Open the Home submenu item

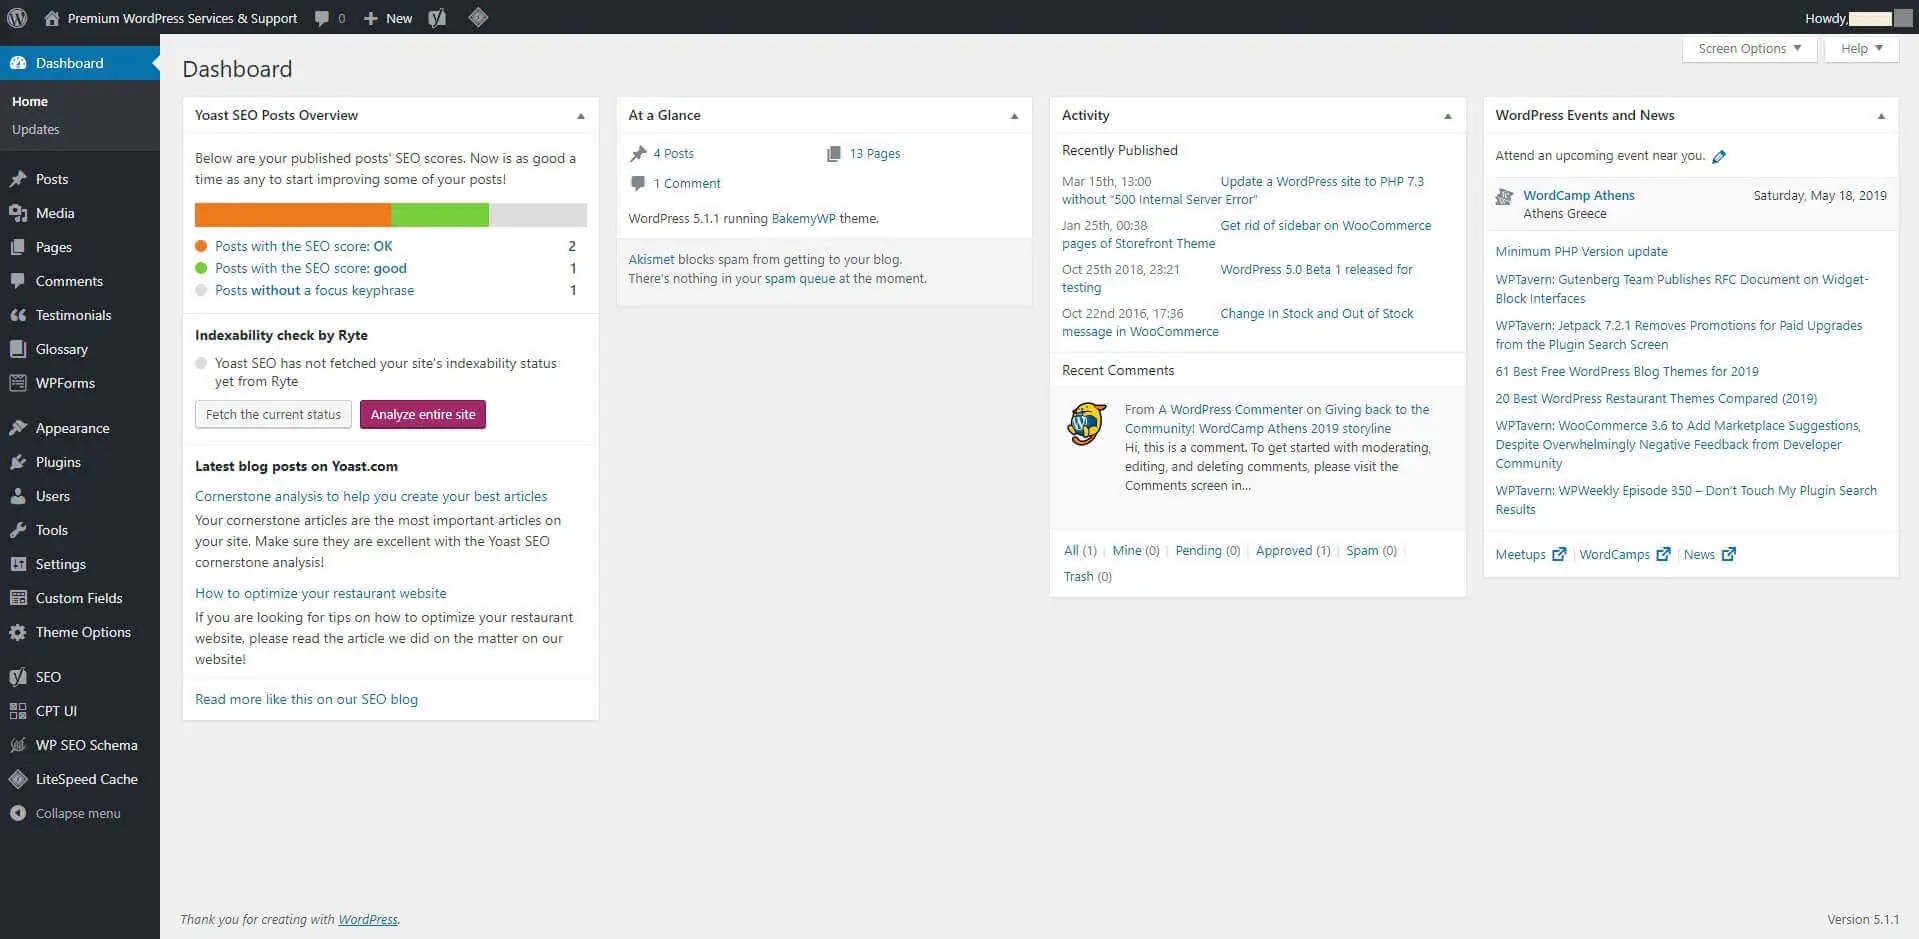(x=30, y=101)
